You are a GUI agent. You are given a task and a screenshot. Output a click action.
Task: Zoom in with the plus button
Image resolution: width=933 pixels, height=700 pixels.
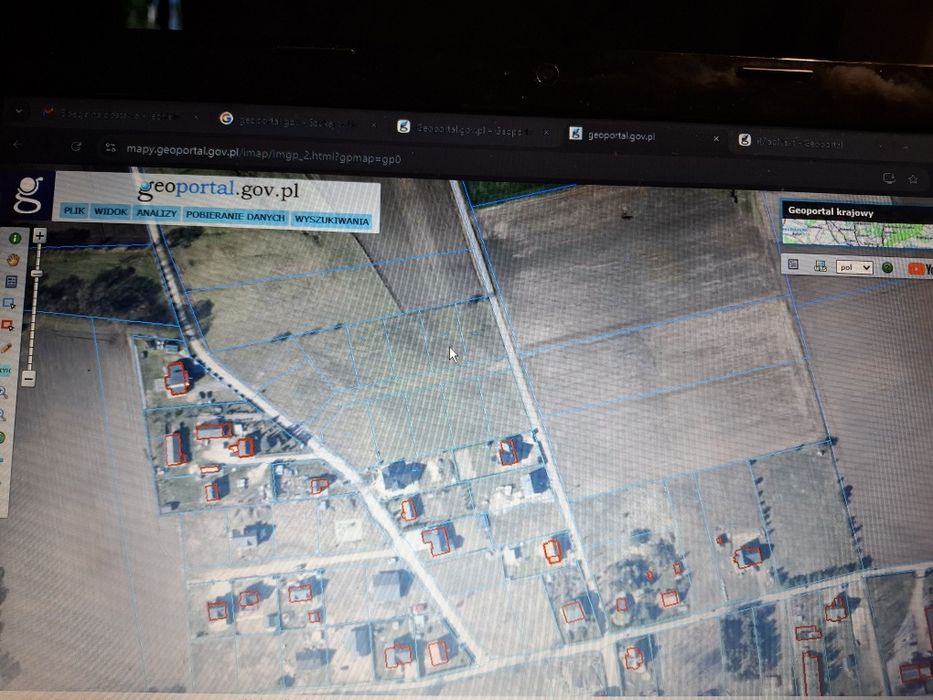pos(39,235)
